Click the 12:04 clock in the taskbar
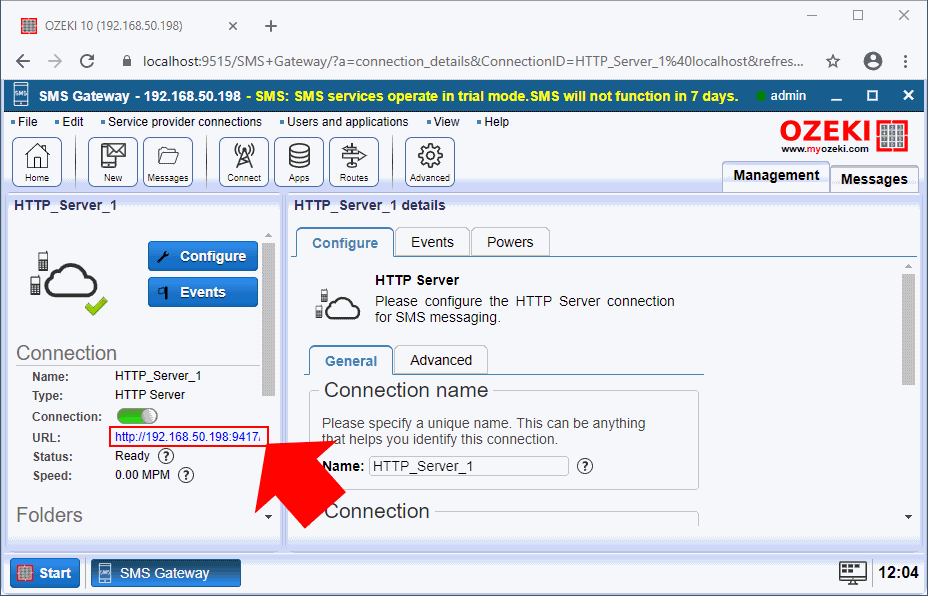The image size is (928, 596). 898,572
